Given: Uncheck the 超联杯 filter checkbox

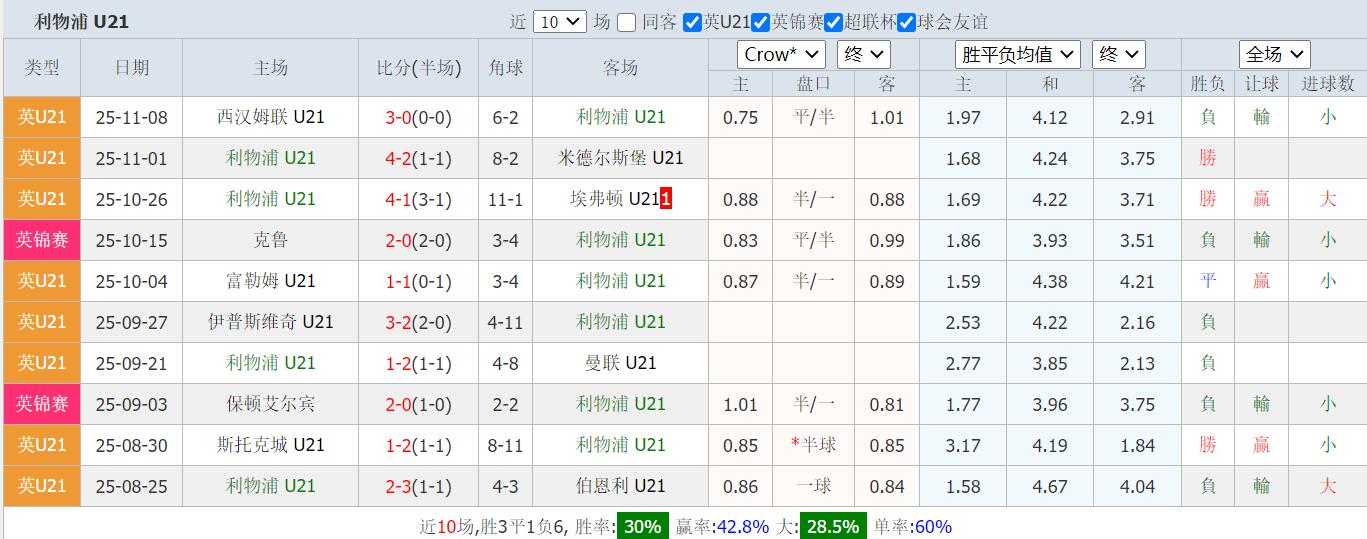Looking at the screenshot, I should coord(833,22).
